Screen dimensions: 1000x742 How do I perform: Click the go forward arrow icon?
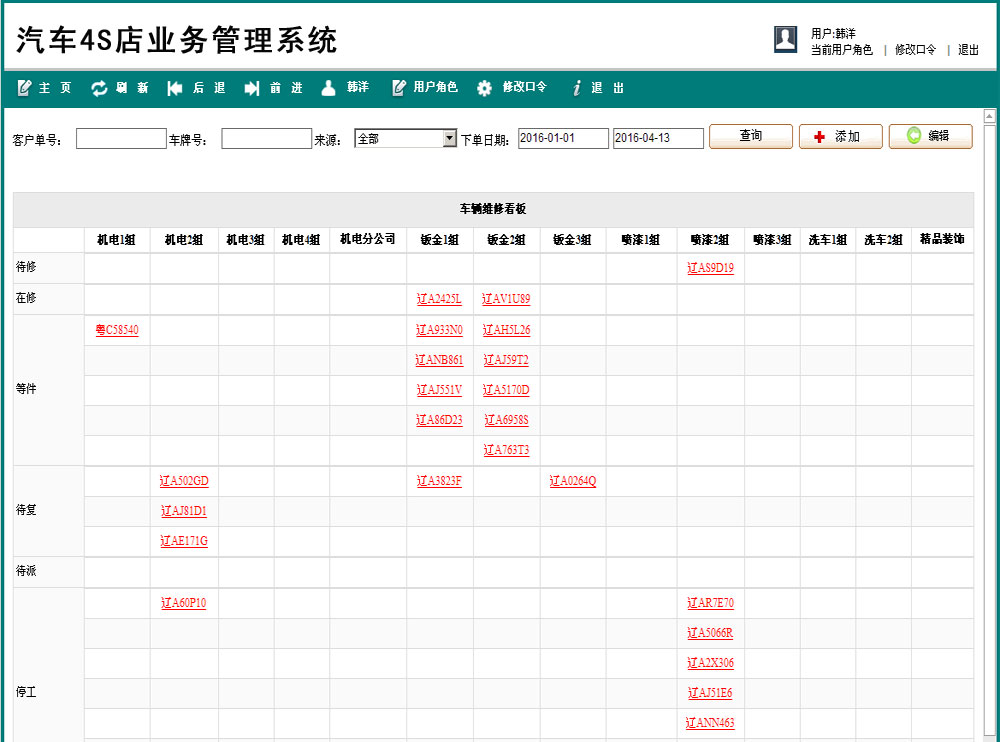[x=252, y=88]
